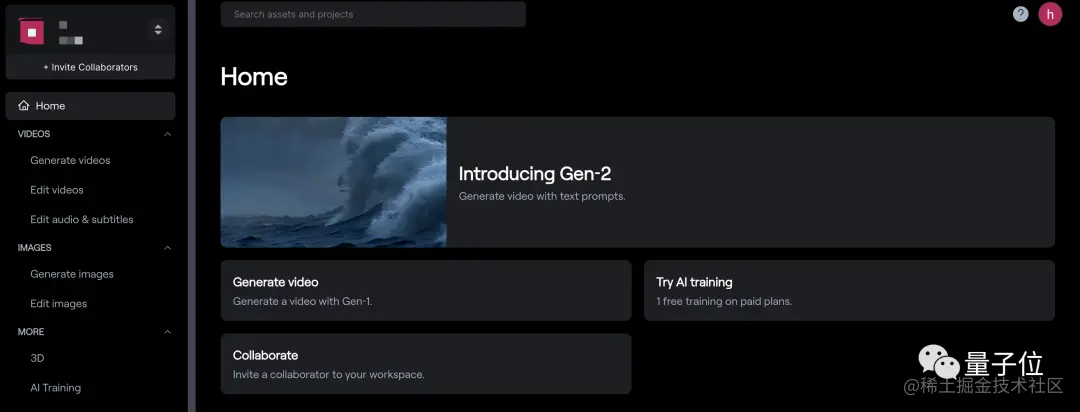The height and width of the screenshot is (412, 1080).
Task: Open the help question mark icon
Action: pyautogui.click(x=1021, y=14)
